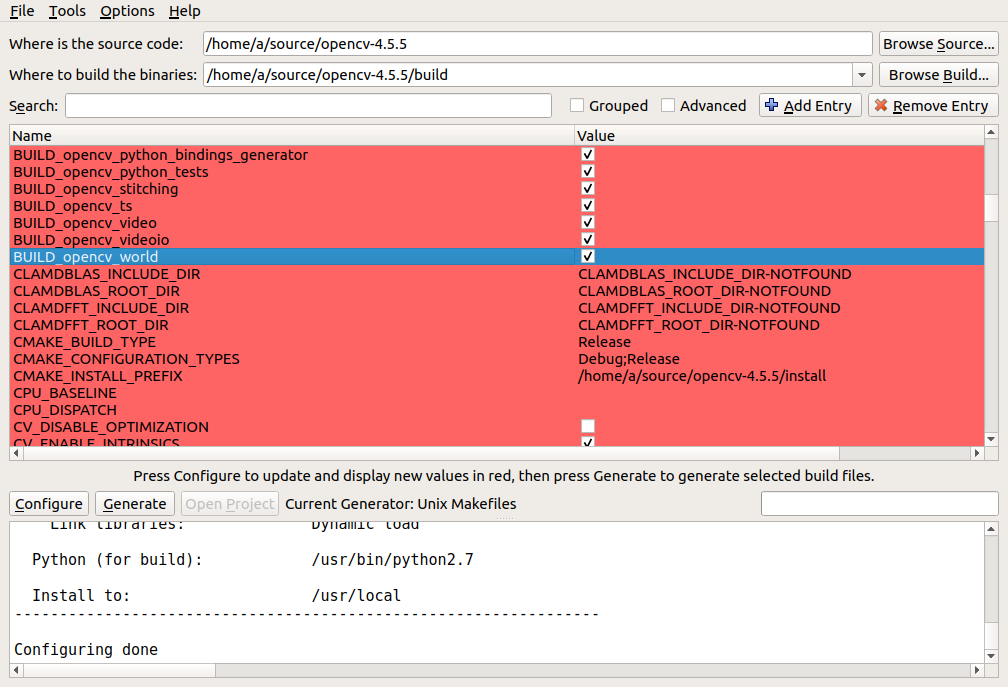Screen dimensions: 1008x687
Task: Select the CLAMDBLAS_INCLUDE_DIR row
Action: coord(496,274)
